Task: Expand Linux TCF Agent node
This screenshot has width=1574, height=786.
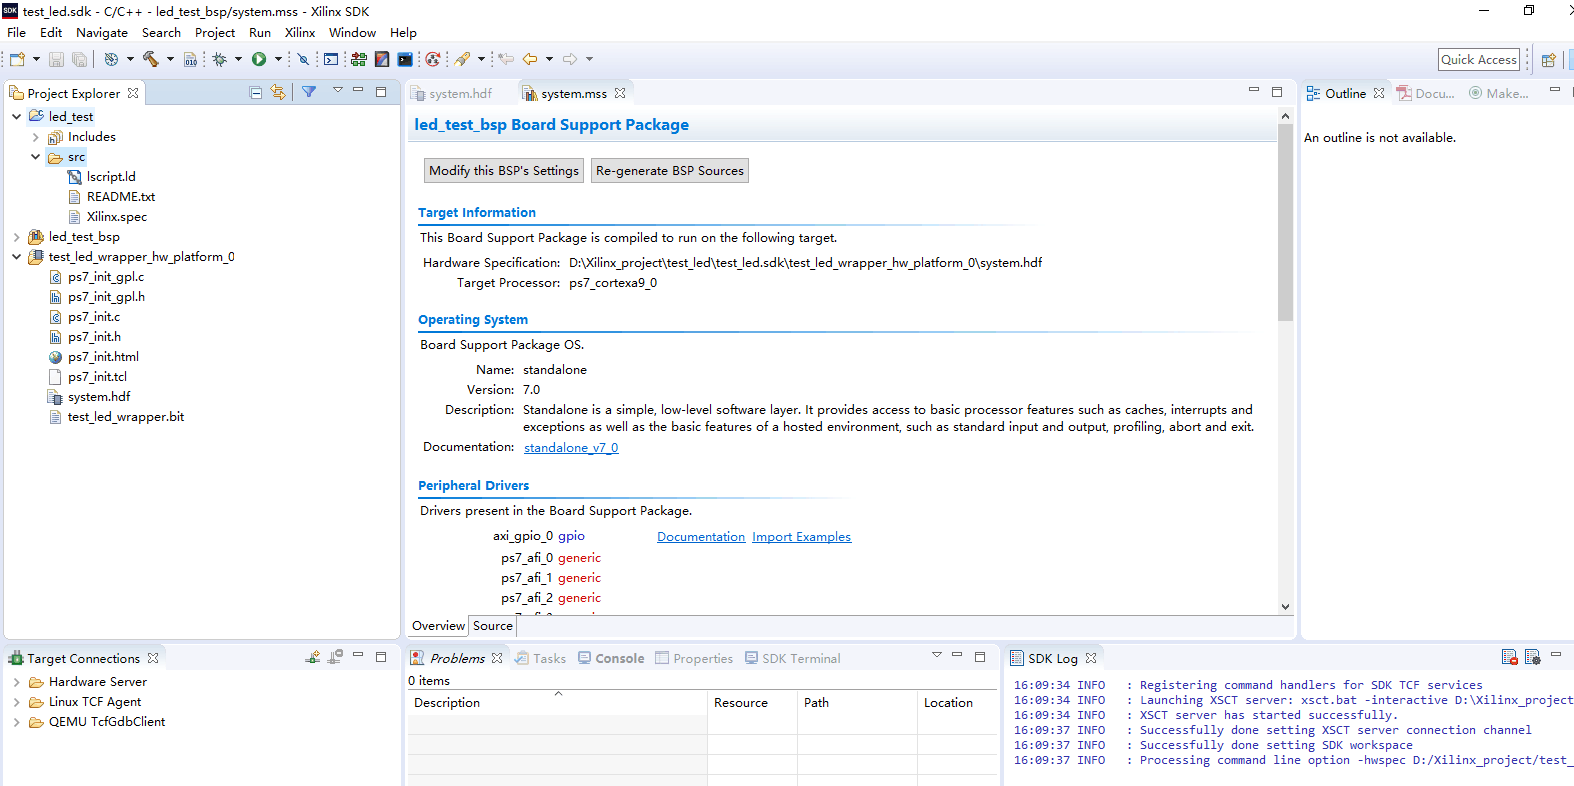Action: coord(16,702)
